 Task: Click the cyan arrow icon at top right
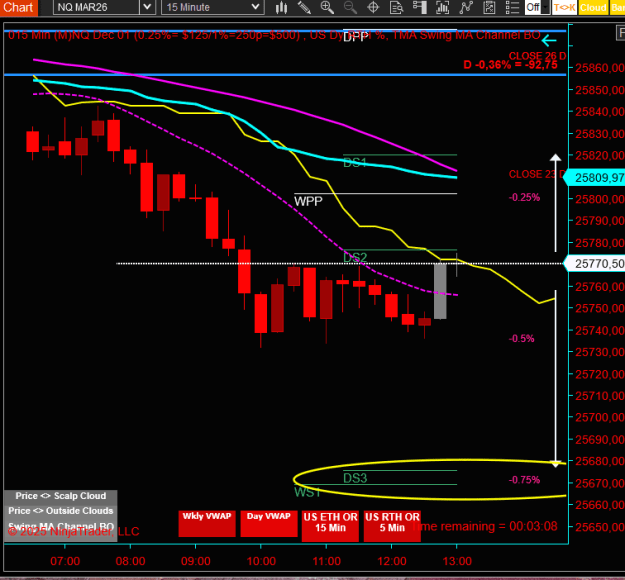coord(549,40)
